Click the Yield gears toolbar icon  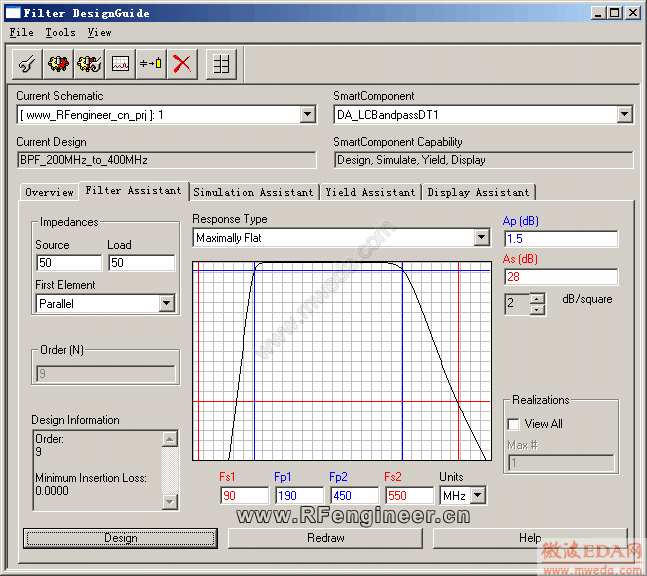coord(89,64)
